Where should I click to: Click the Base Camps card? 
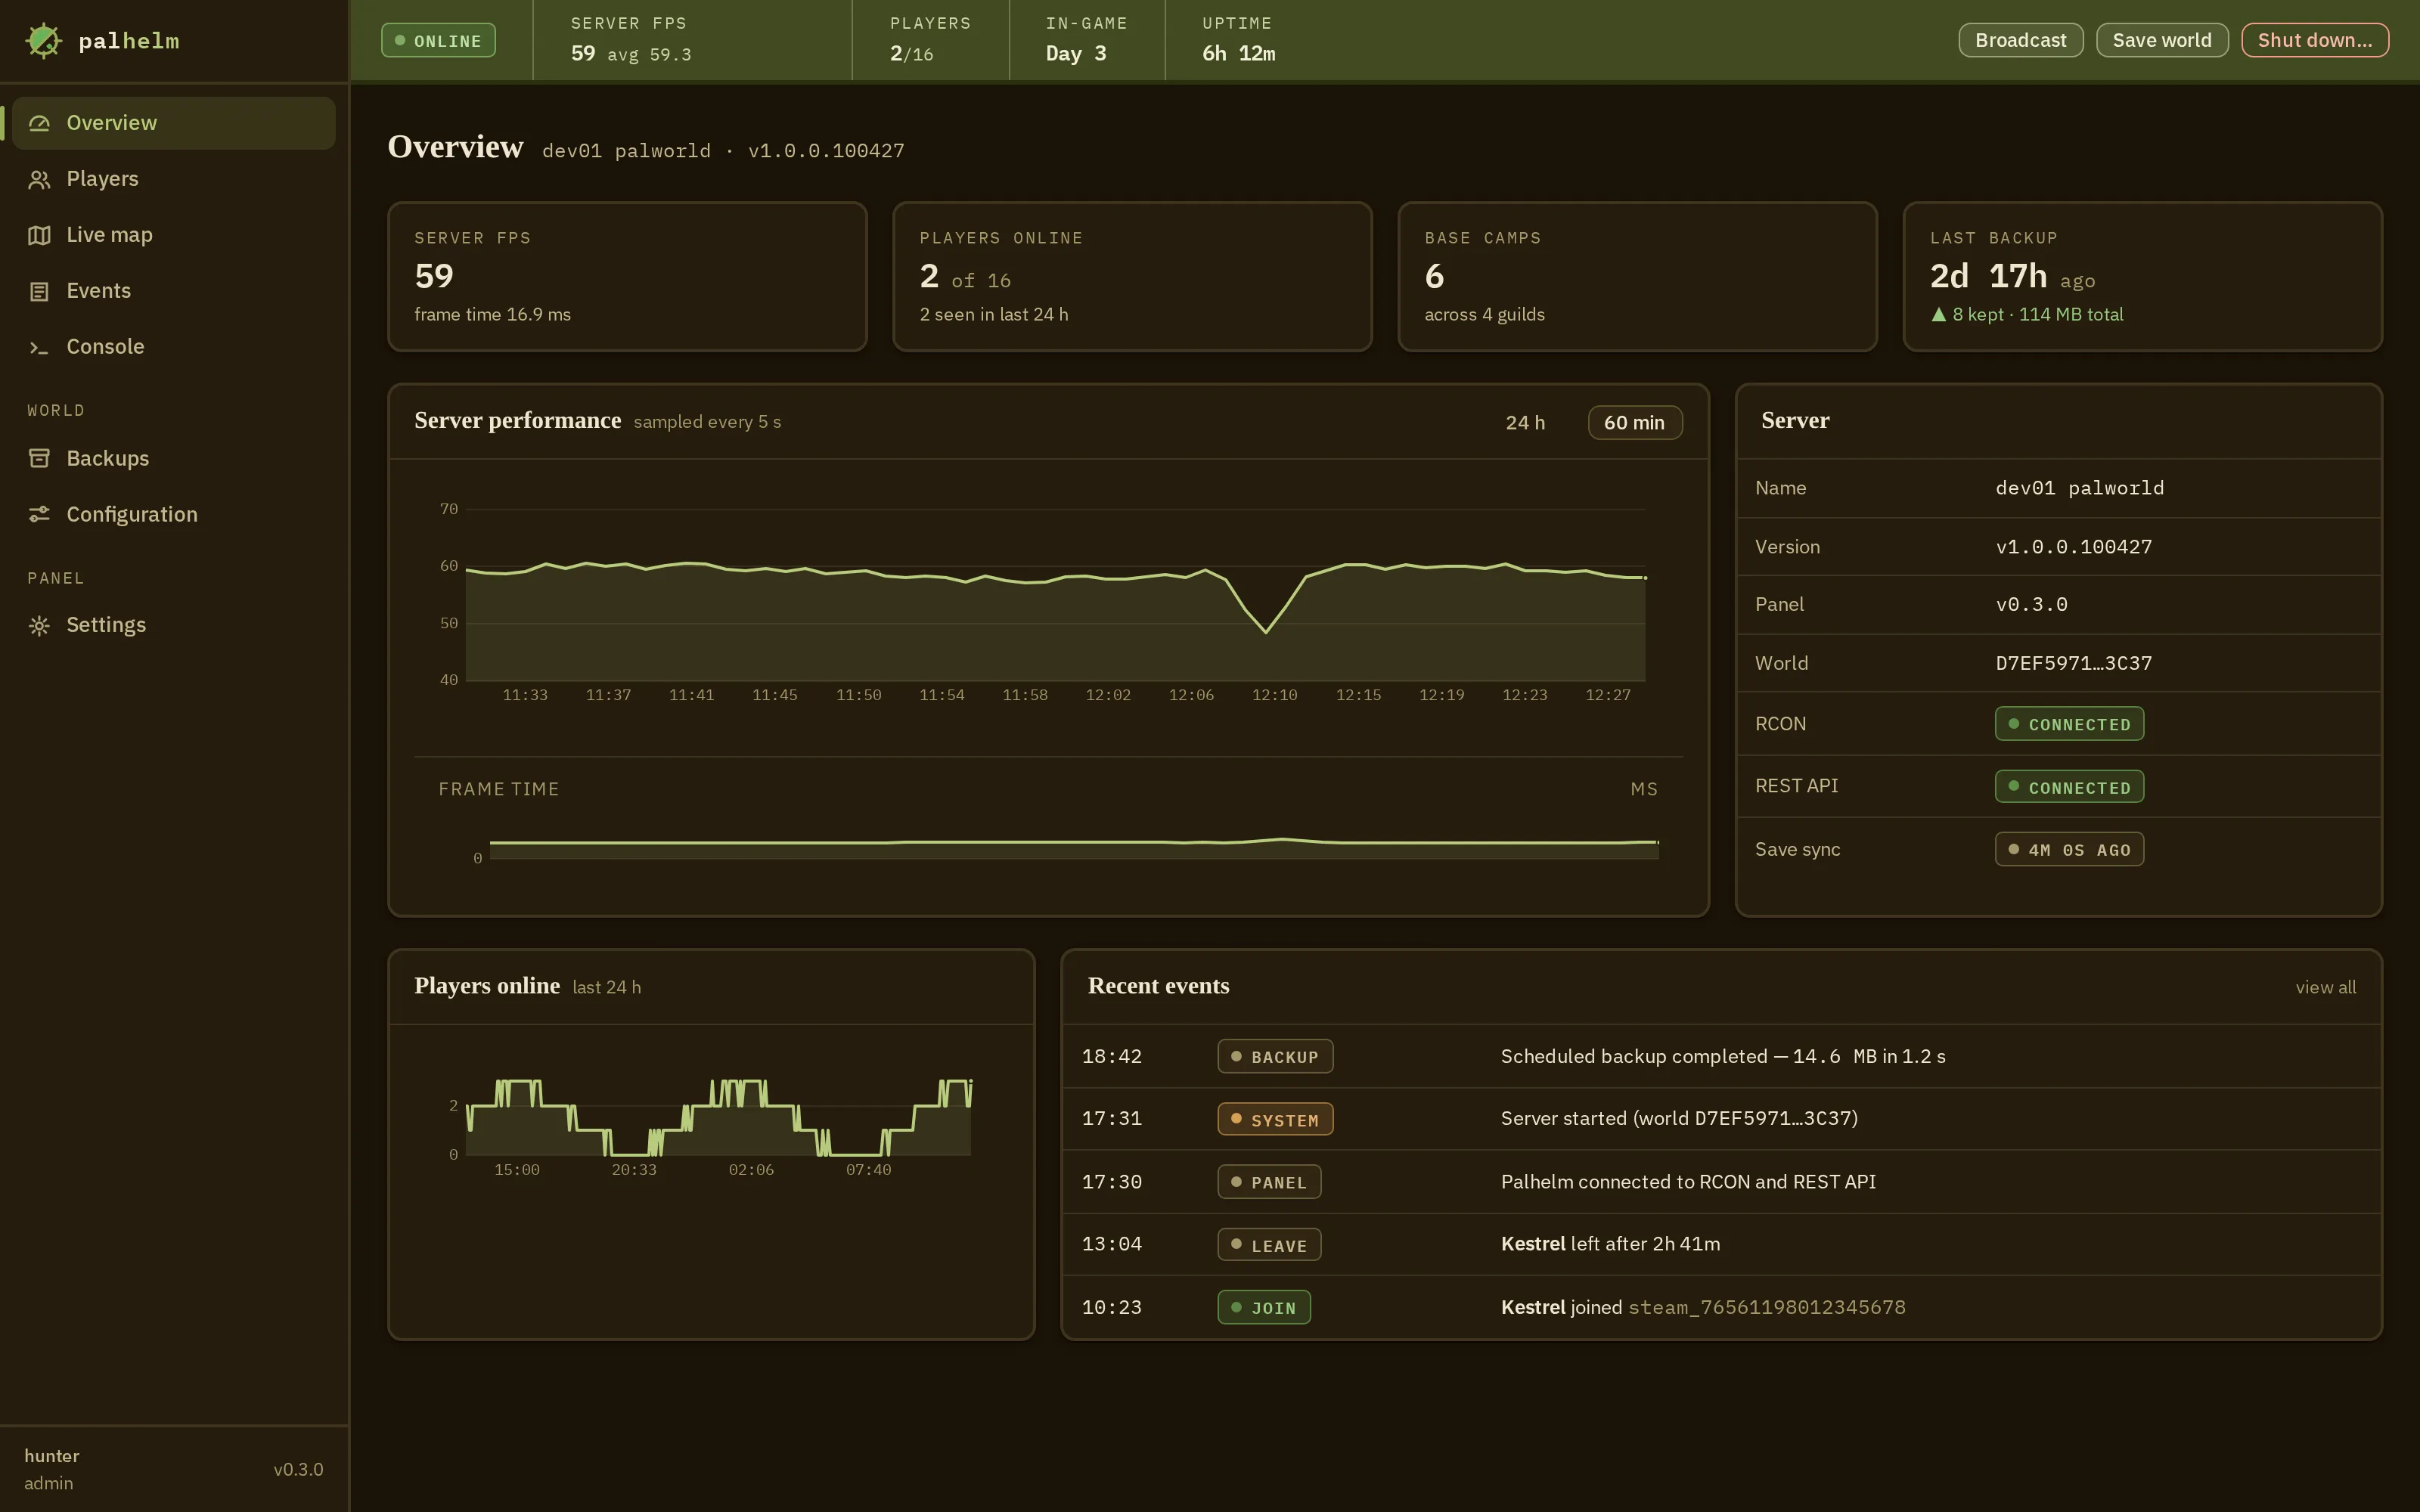[1637, 277]
